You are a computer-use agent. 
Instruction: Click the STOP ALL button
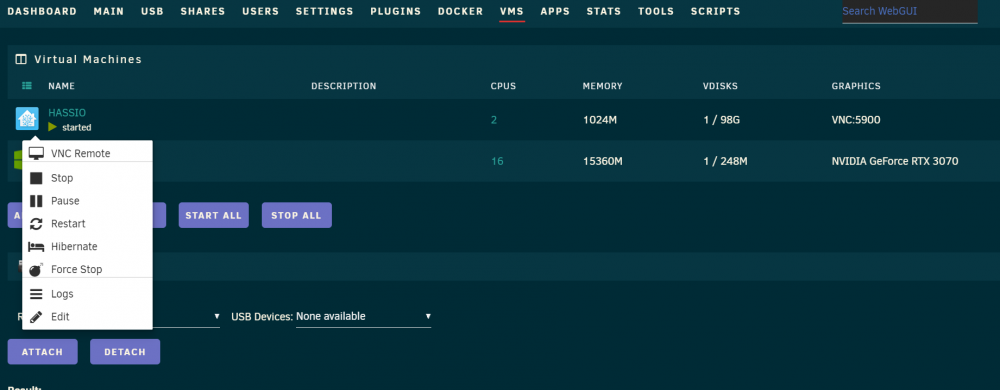click(297, 215)
